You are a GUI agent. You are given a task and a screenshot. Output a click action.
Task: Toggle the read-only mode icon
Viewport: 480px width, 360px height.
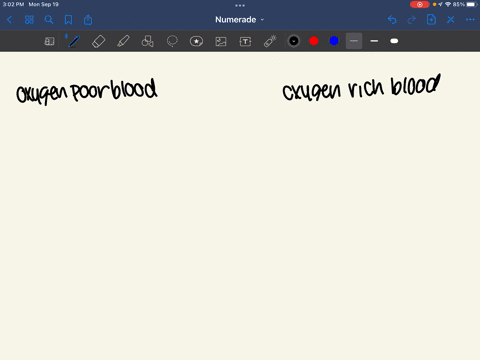pos(49,41)
